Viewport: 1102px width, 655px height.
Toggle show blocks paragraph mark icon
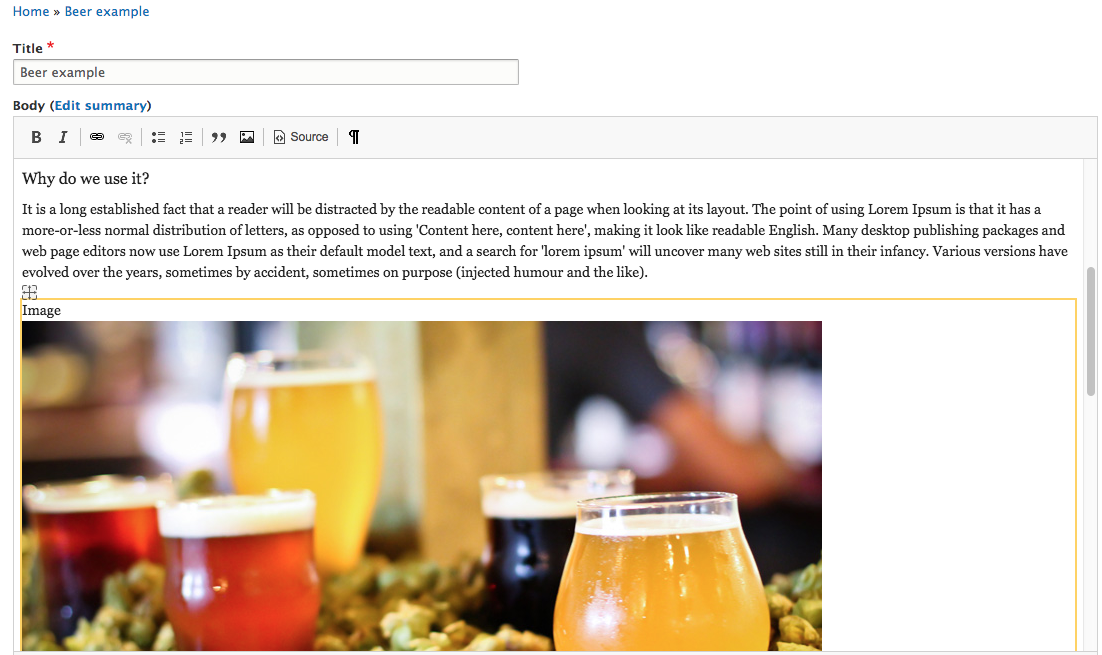pos(354,137)
